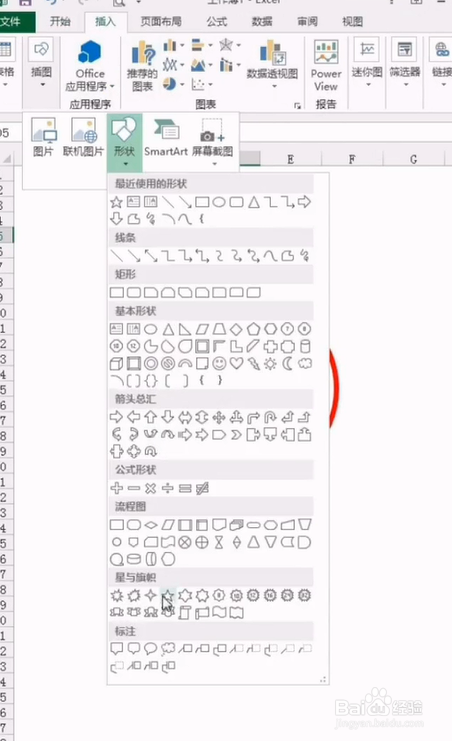Open the Charts group dialog launcher

[x=297, y=106]
